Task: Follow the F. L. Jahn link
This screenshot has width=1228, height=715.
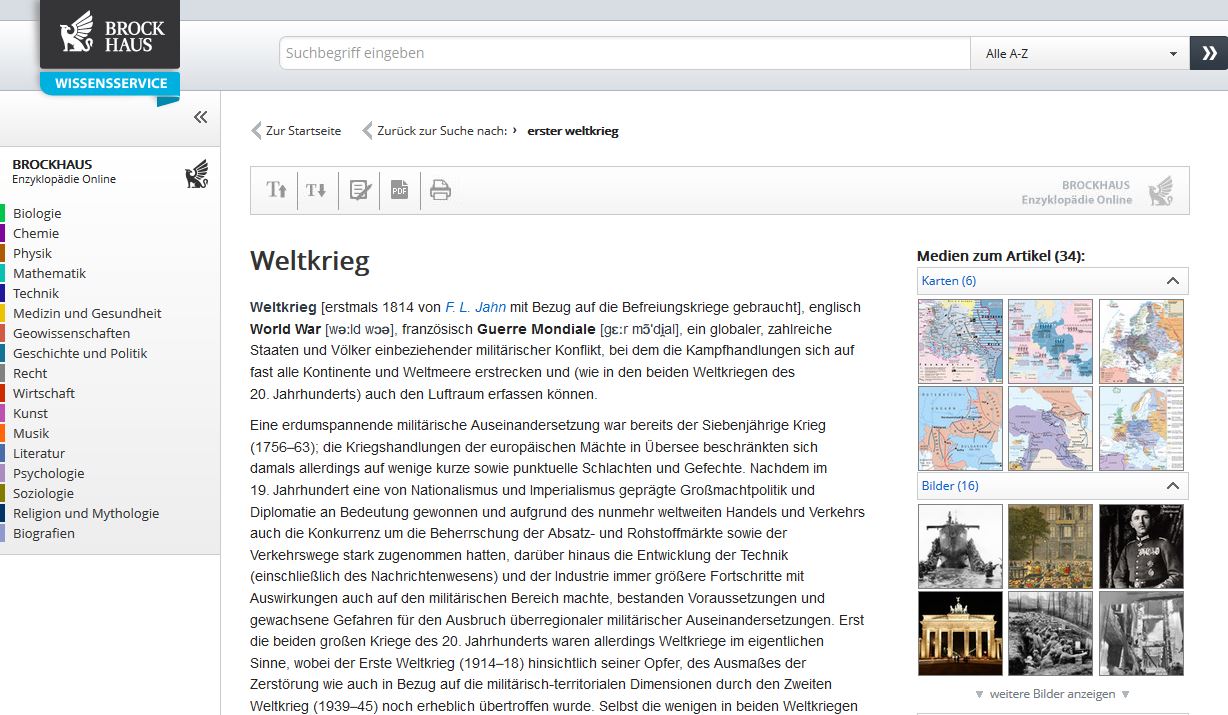Action: [475, 307]
